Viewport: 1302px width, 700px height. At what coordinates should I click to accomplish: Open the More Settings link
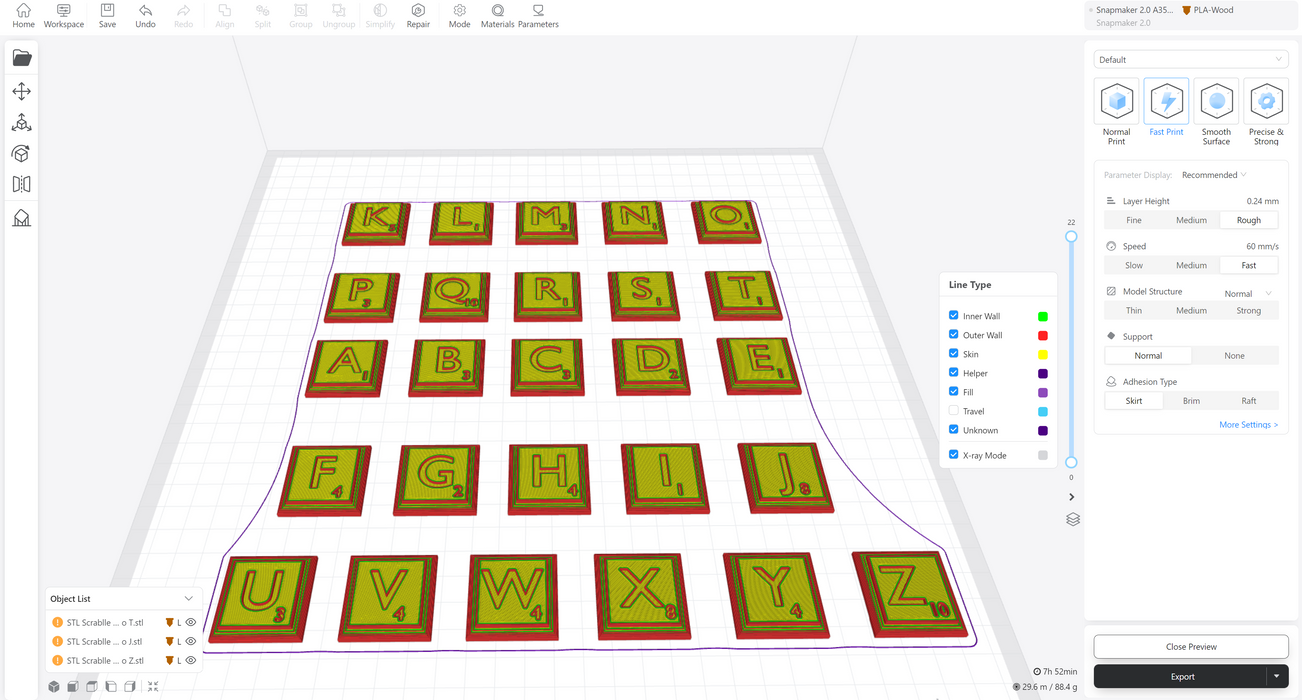coord(1248,425)
